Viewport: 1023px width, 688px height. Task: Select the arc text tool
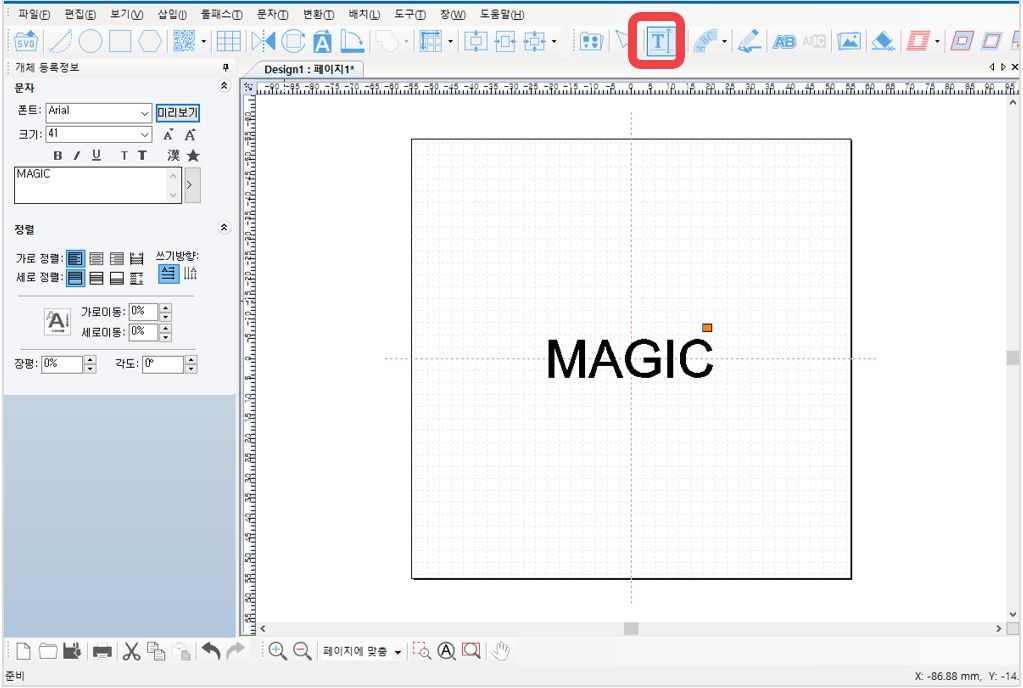point(705,41)
